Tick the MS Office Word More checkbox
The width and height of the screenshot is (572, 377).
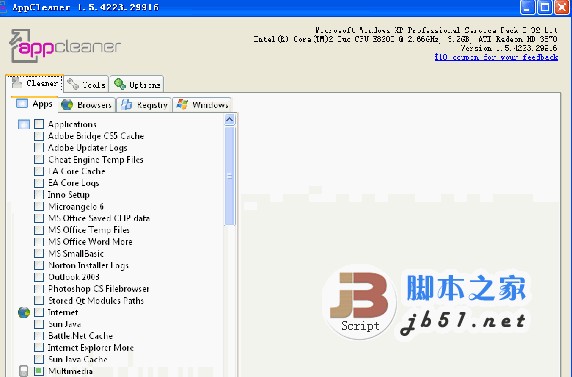point(39,242)
